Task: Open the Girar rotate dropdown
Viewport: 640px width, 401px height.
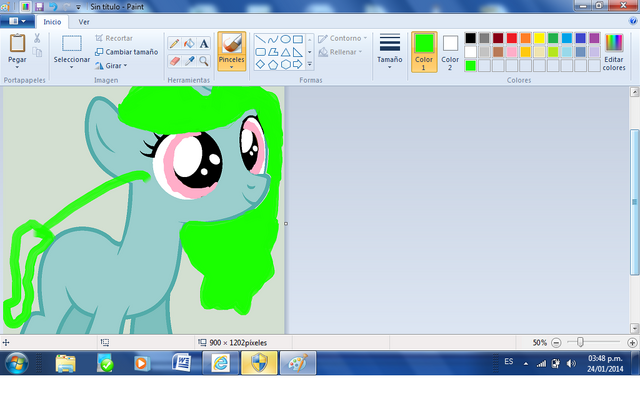Action: [111, 65]
